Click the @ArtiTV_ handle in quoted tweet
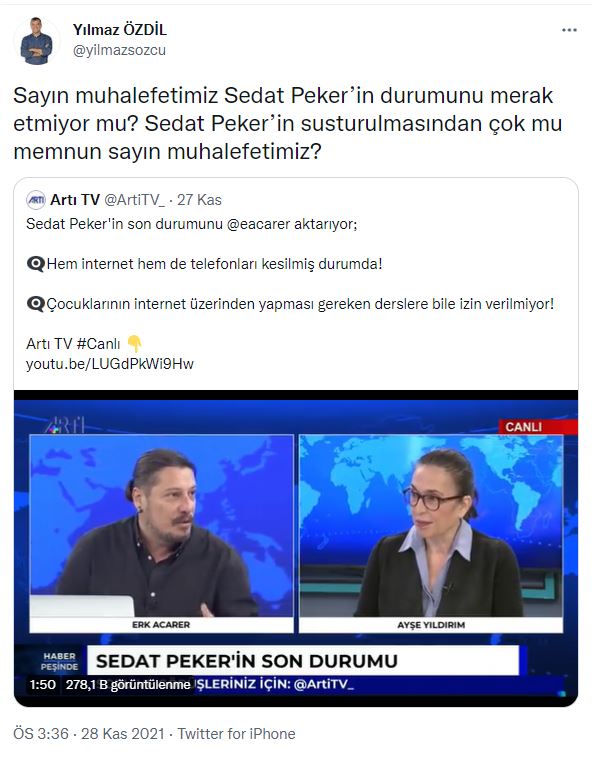Screen dimensions: 594x757 134,200
